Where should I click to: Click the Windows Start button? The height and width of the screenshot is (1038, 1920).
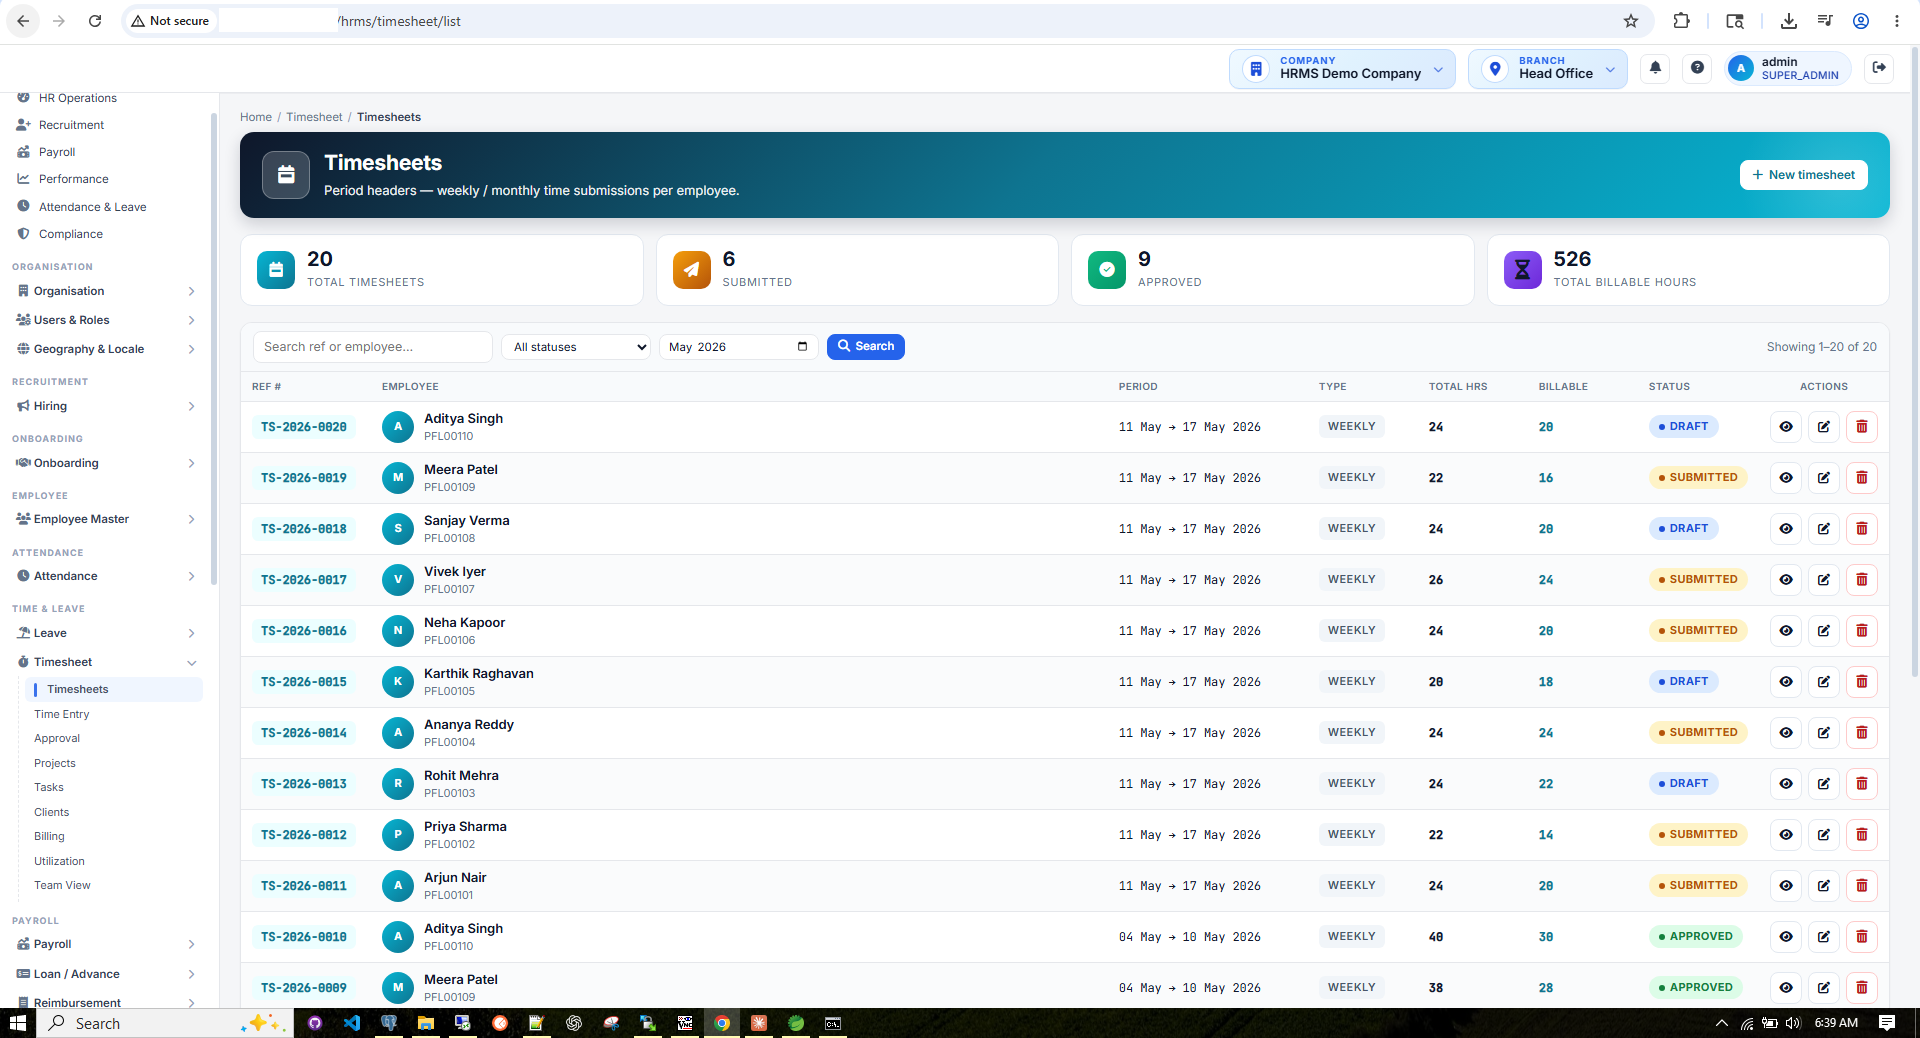17,1023
